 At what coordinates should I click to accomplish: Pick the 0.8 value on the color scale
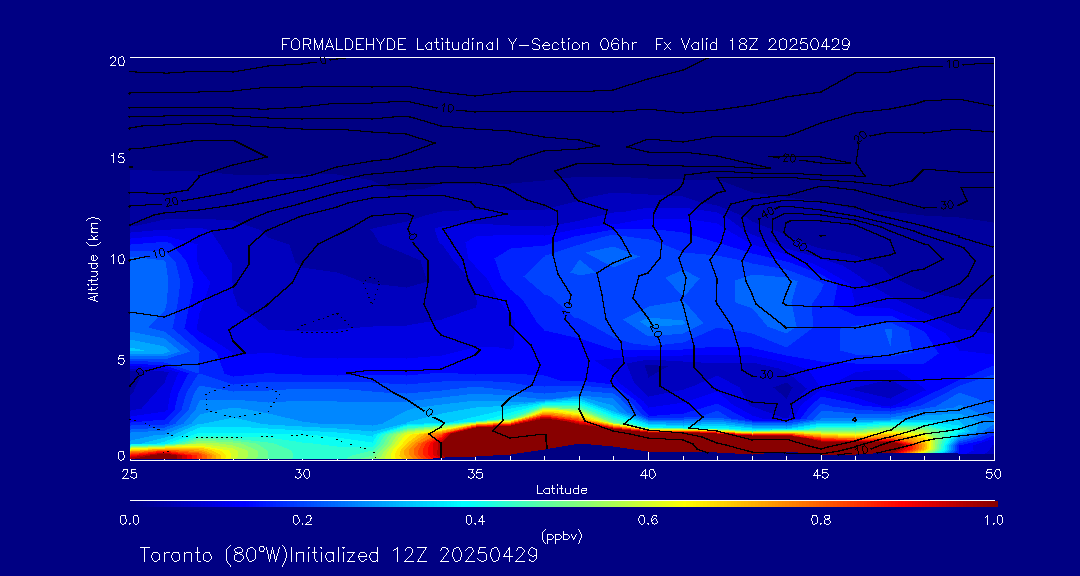tap(821, 520)
